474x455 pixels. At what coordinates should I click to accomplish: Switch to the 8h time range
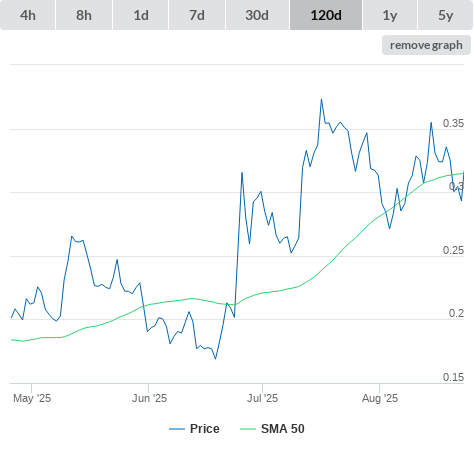84,15
